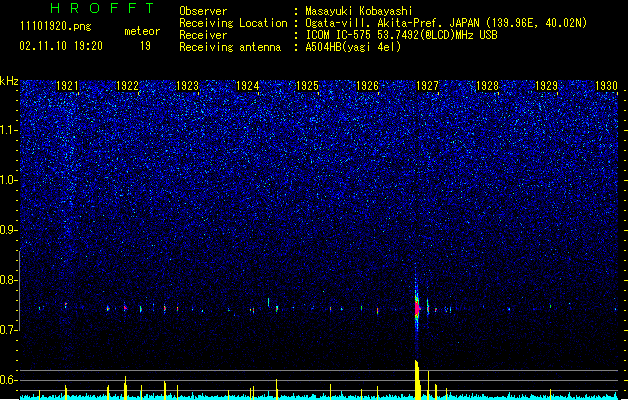The width and height of the screenshot is (629, 400).
Task: Click the 1927 time marker
Action: coord(427,86)
